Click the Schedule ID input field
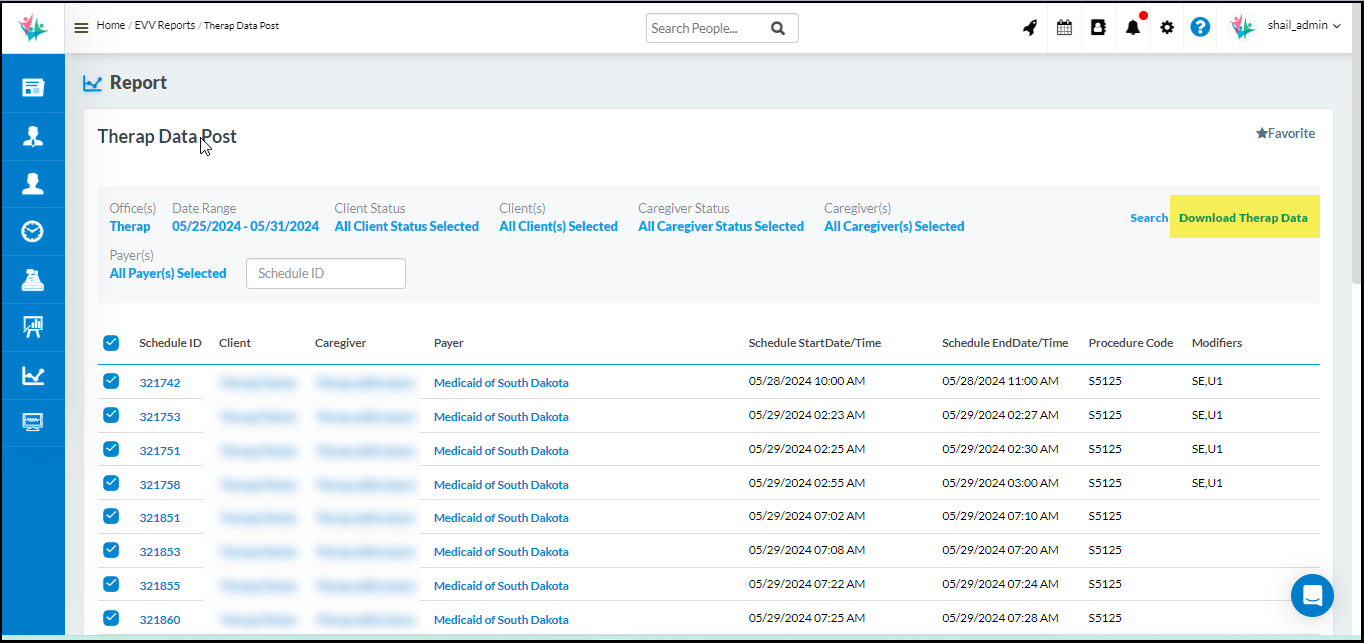This screenshot has height=643, width=1364. 326,273
